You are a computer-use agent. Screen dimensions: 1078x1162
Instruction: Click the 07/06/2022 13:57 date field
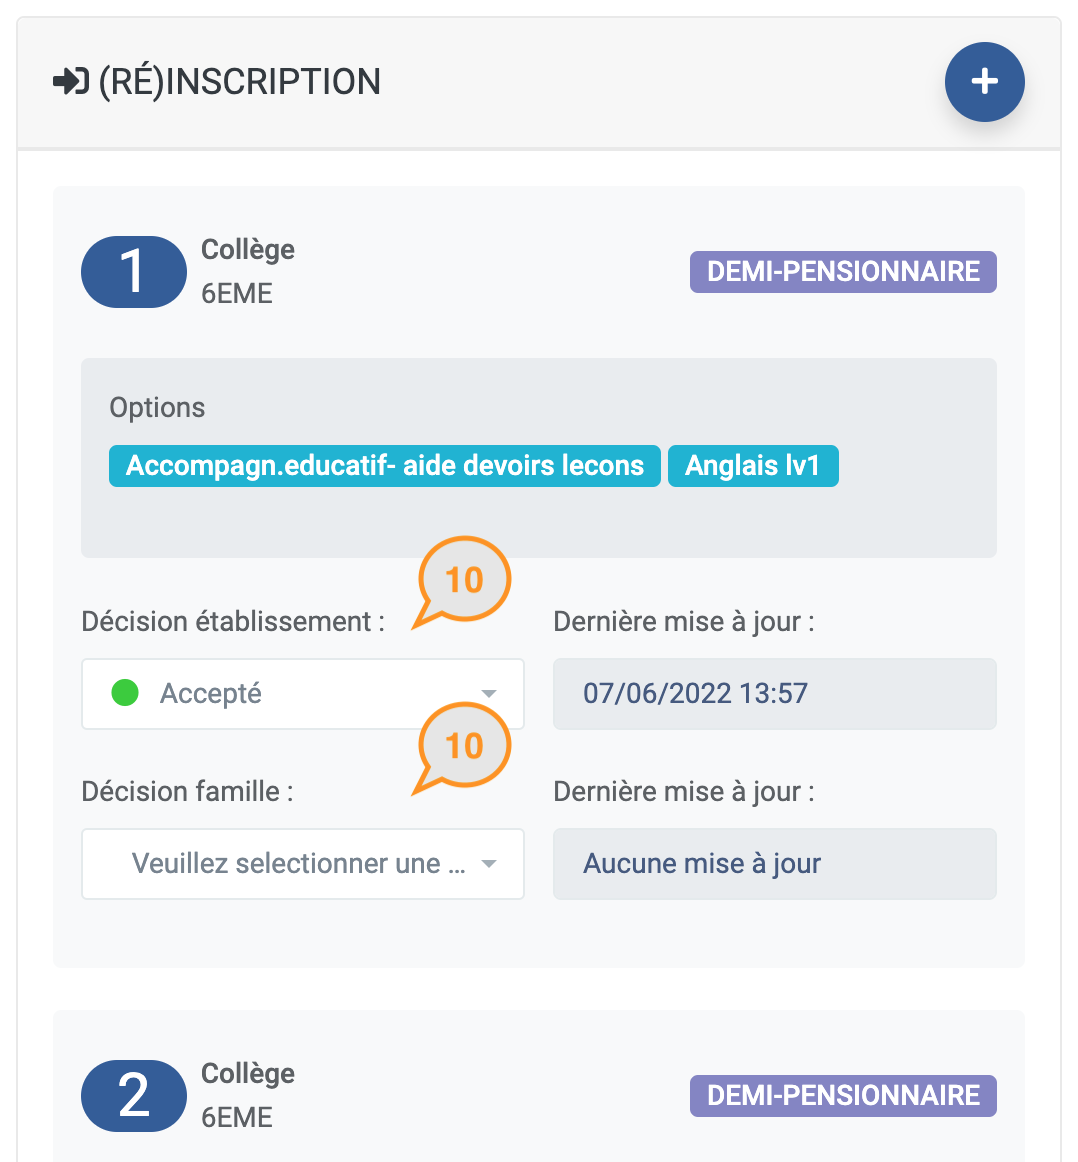[x=774, y=694]
